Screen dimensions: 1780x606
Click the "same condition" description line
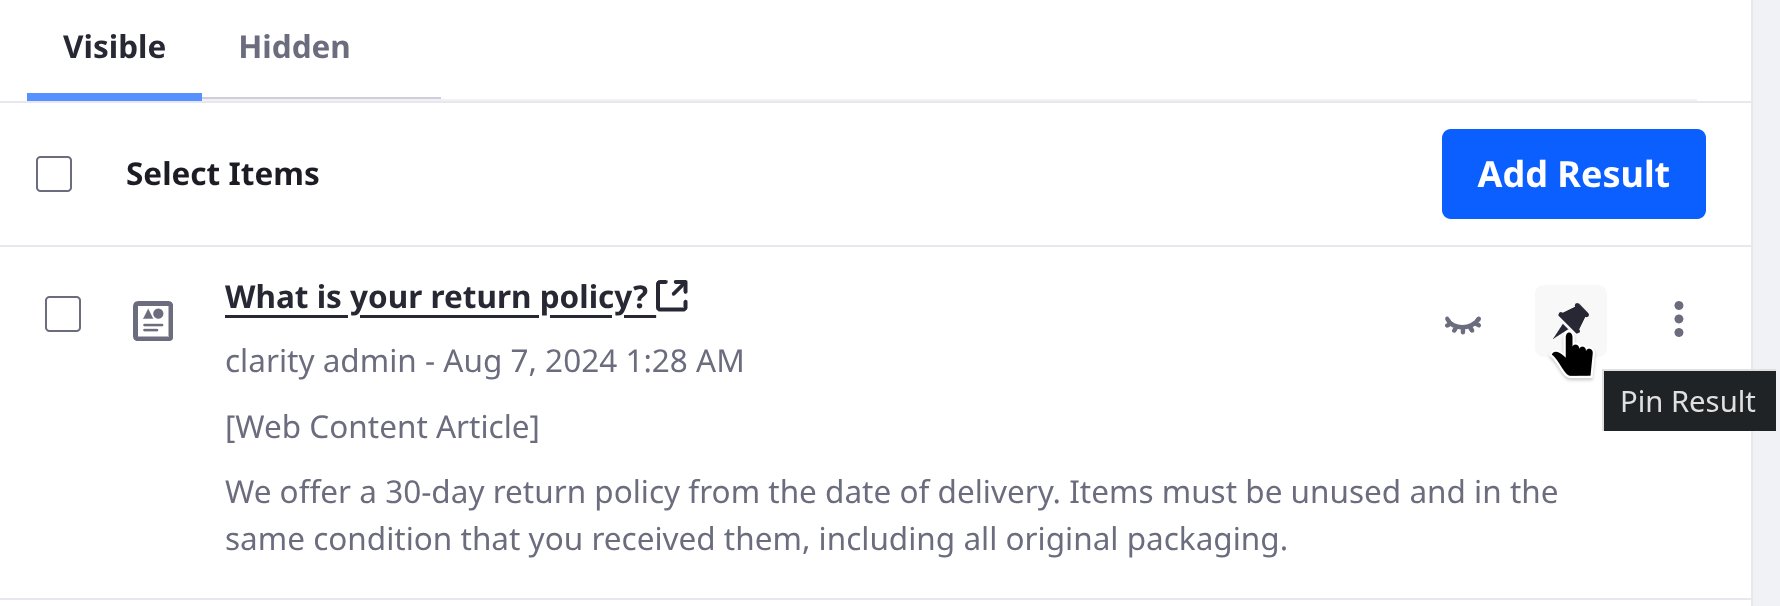756,539
